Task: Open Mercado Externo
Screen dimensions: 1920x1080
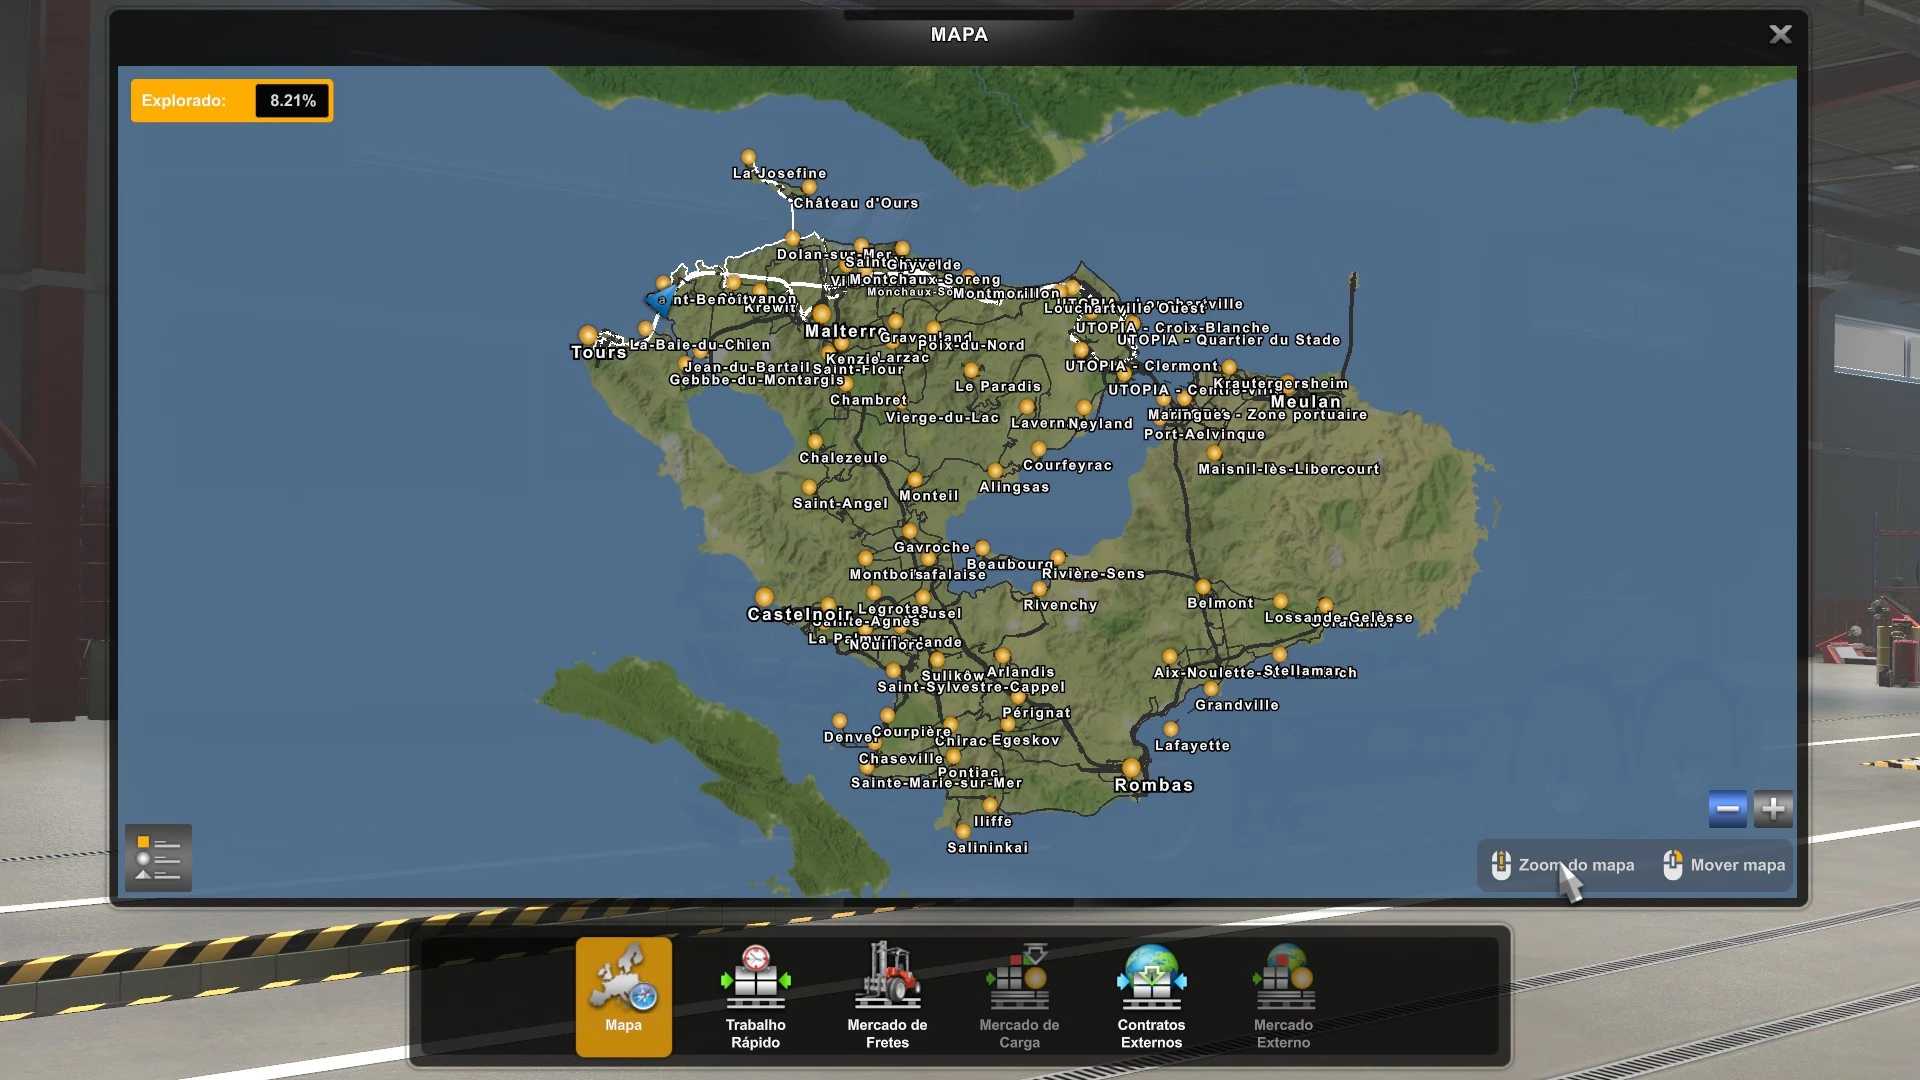Action: pyautogui.click(x=1283, y=995)
